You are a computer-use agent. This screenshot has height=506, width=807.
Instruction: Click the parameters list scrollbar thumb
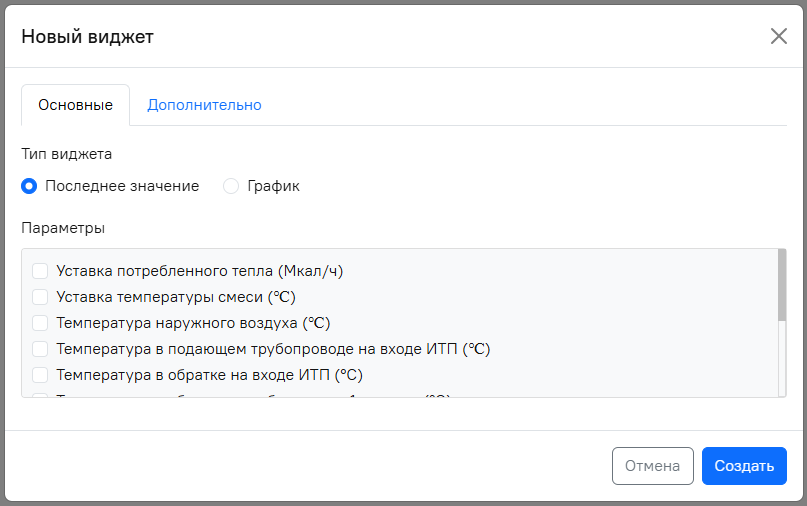(x=781, y=285)
